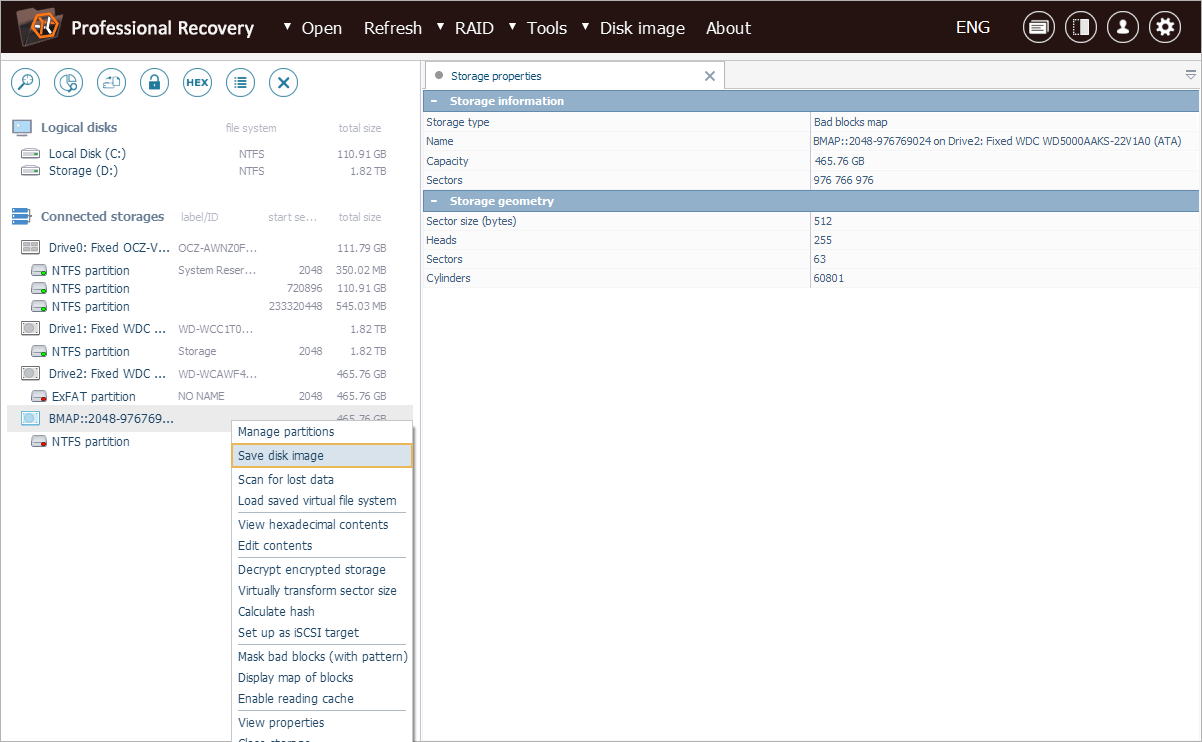Open the Tools menu label
Screen dimensions: 1202x742
547,28
